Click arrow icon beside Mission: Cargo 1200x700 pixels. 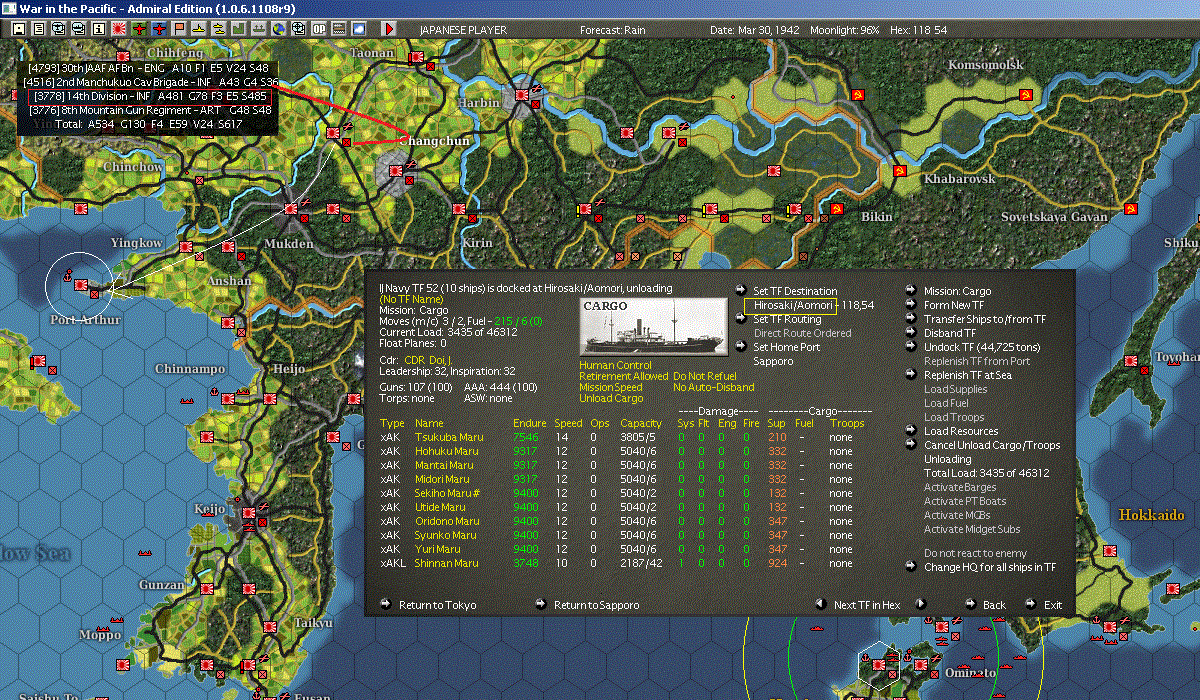(911, 291)
